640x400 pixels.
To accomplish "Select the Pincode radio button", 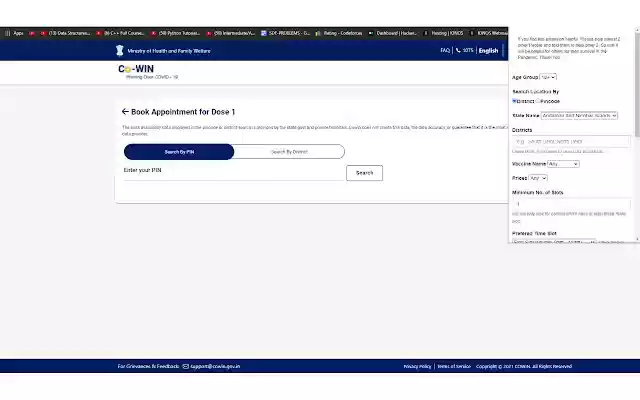I will click(538, 101).
